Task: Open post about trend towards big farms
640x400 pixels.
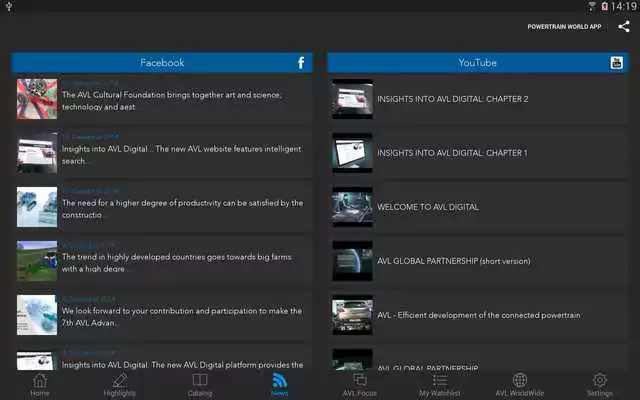Action: coord(162,261)
